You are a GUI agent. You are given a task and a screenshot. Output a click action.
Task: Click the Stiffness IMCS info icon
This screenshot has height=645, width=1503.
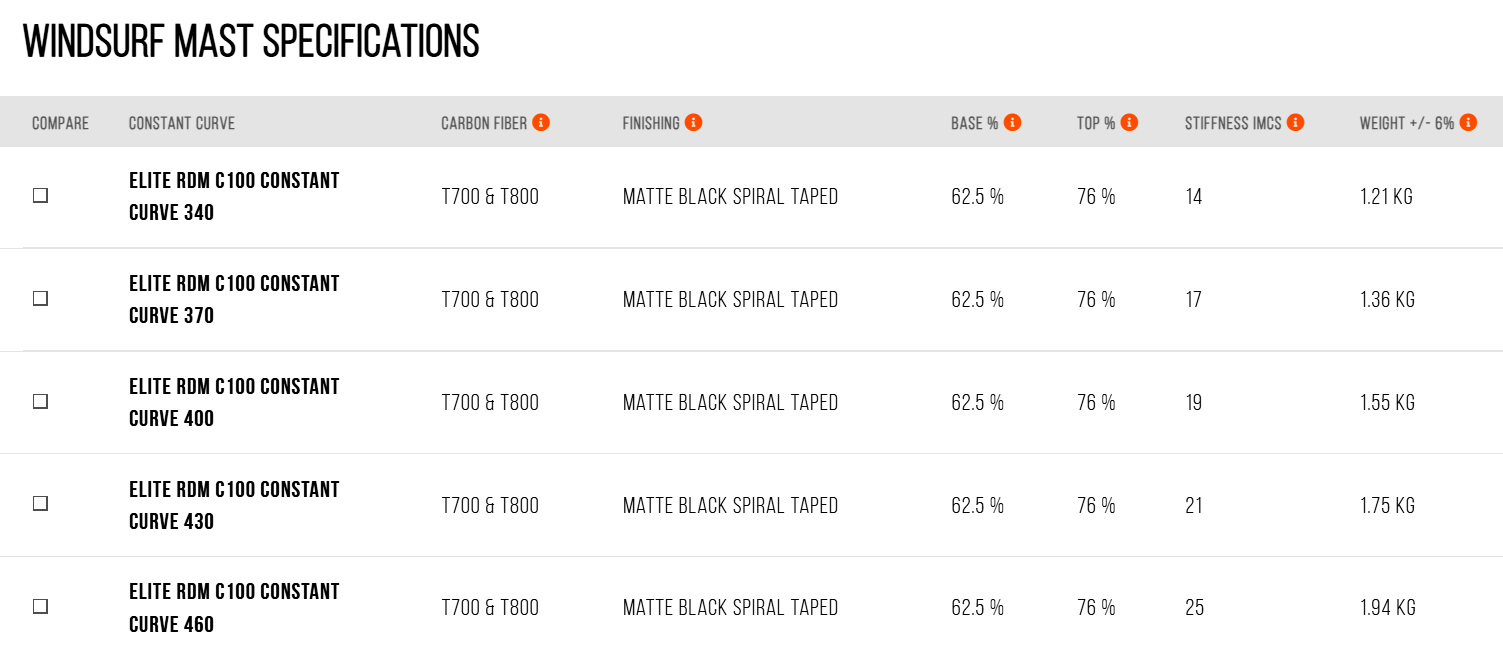(1295, 122)
